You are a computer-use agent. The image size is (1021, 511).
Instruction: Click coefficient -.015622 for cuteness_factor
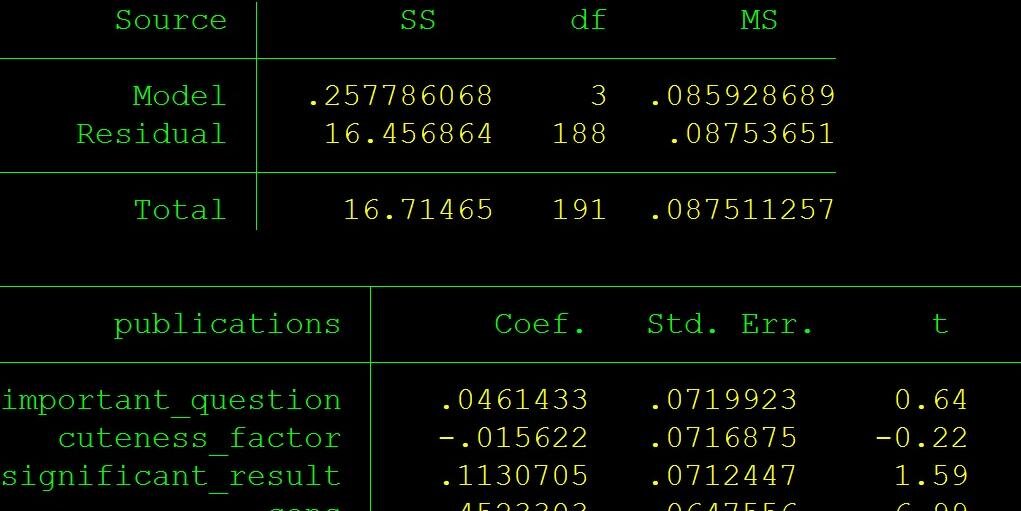[514, 437]
